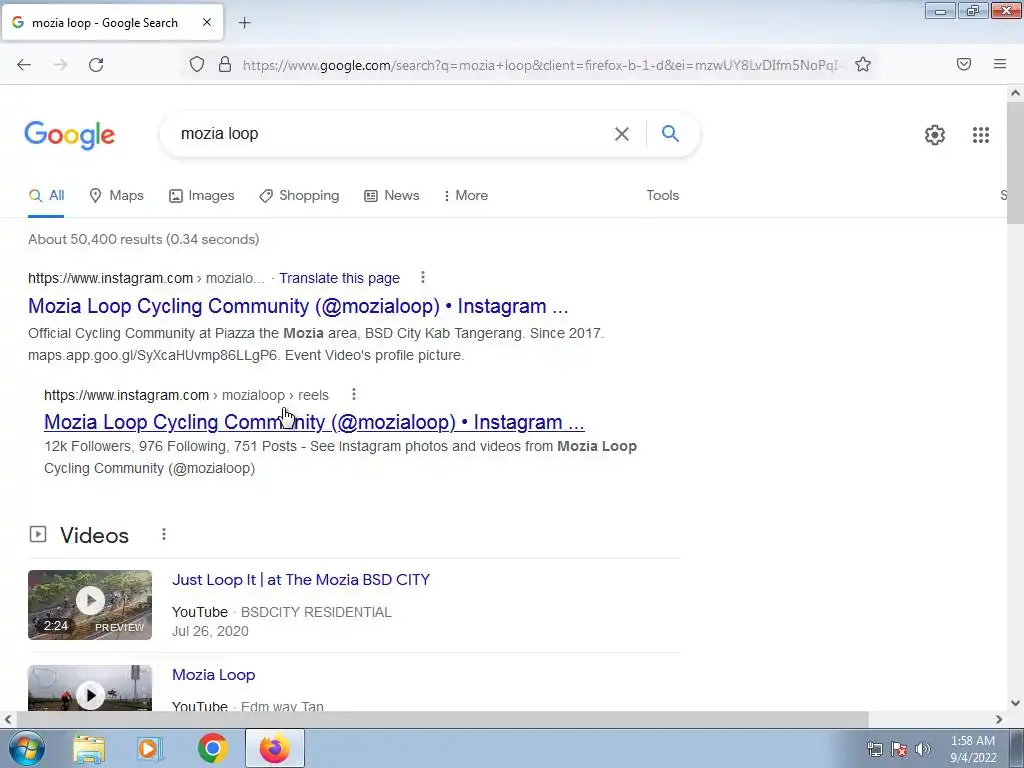
Task: Open Just Loop It at The Mozia video link
Action: coord(301,579)
